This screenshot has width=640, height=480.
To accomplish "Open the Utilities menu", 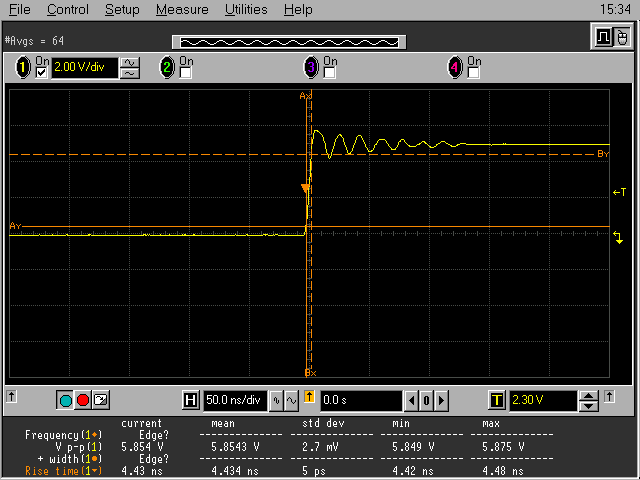I will click(x=245, y=9).
